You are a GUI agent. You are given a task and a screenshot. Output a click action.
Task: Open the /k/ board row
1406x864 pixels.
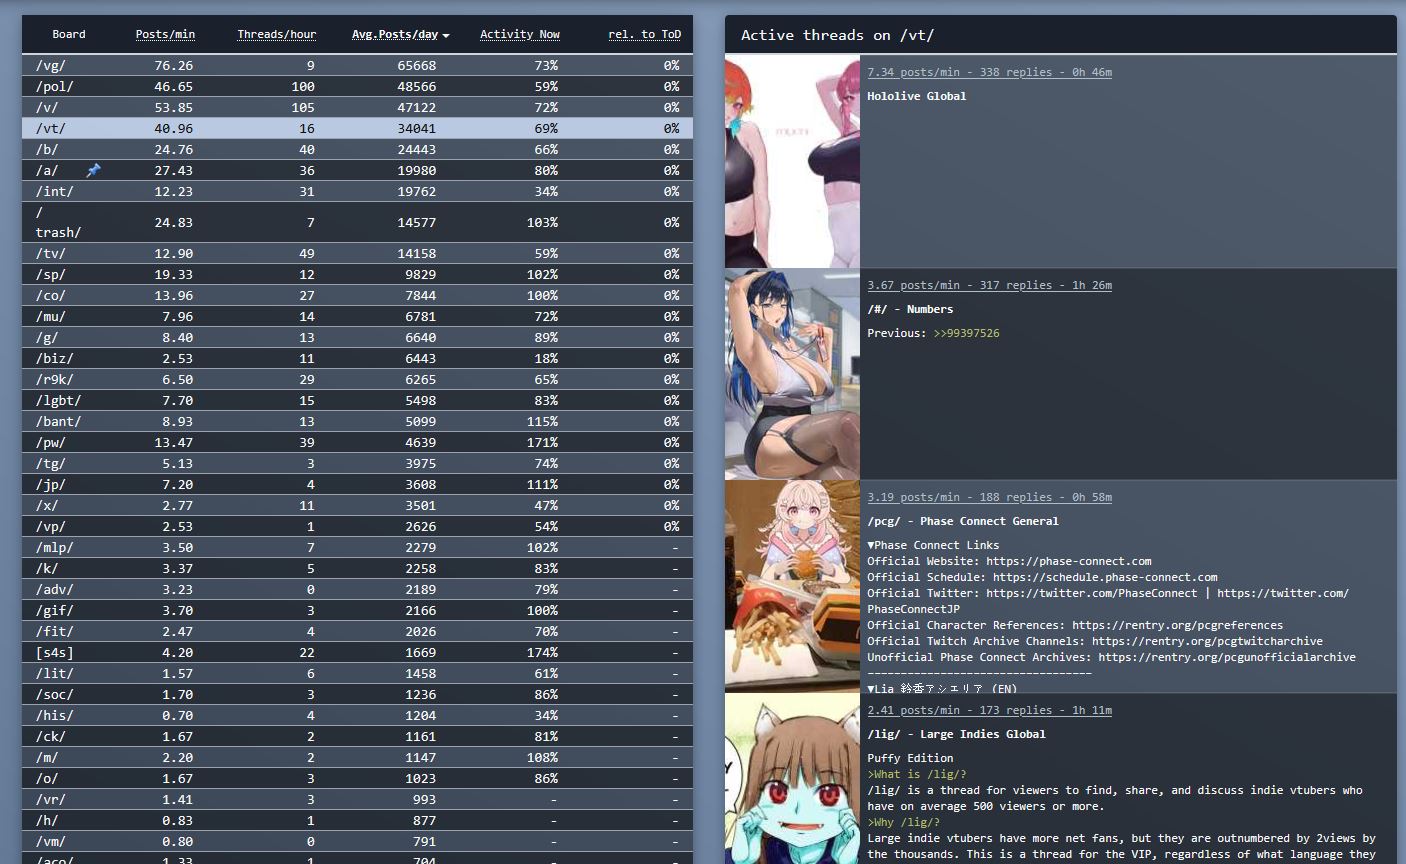(x=357, y=568)
